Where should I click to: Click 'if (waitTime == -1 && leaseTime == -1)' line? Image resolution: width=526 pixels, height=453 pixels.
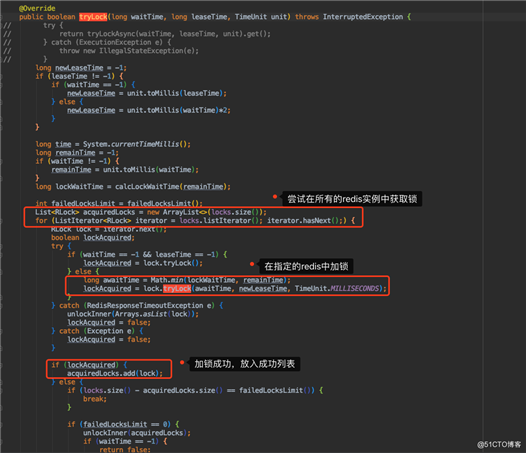click(147, 254)
